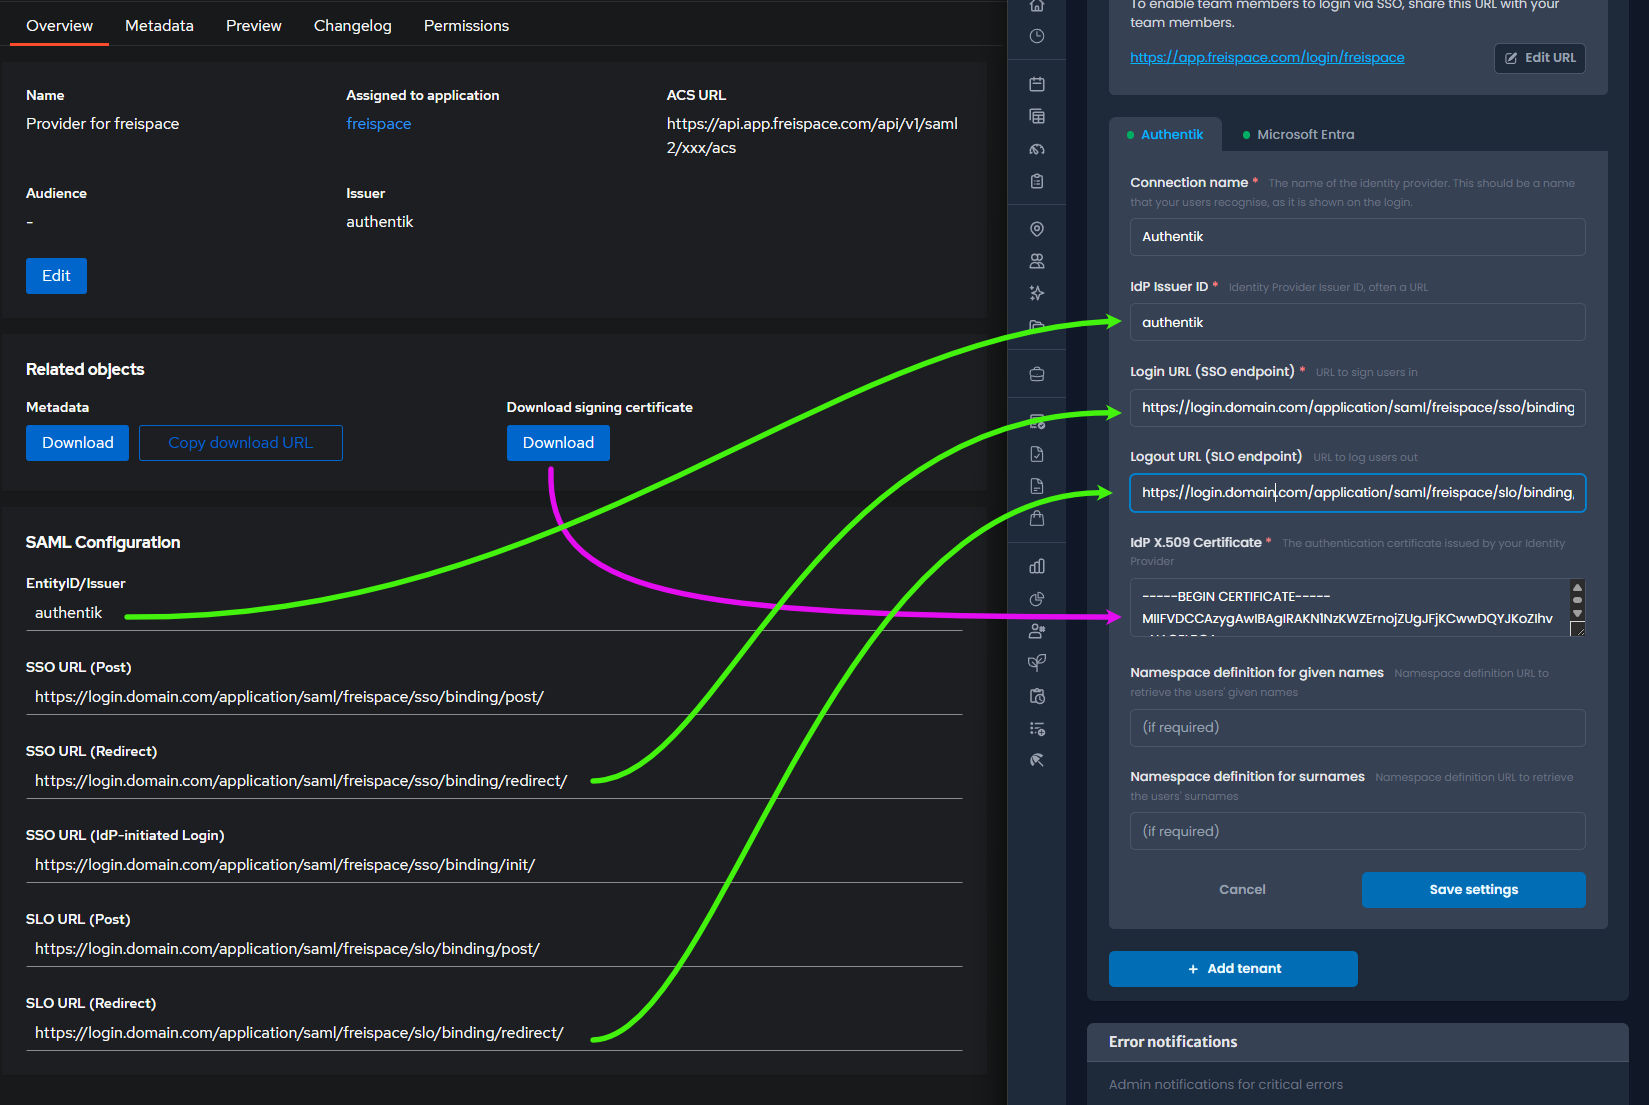Select the clock/time tracking sidebar icon
This screenshot has width=1649, height=1105.
1037,35
